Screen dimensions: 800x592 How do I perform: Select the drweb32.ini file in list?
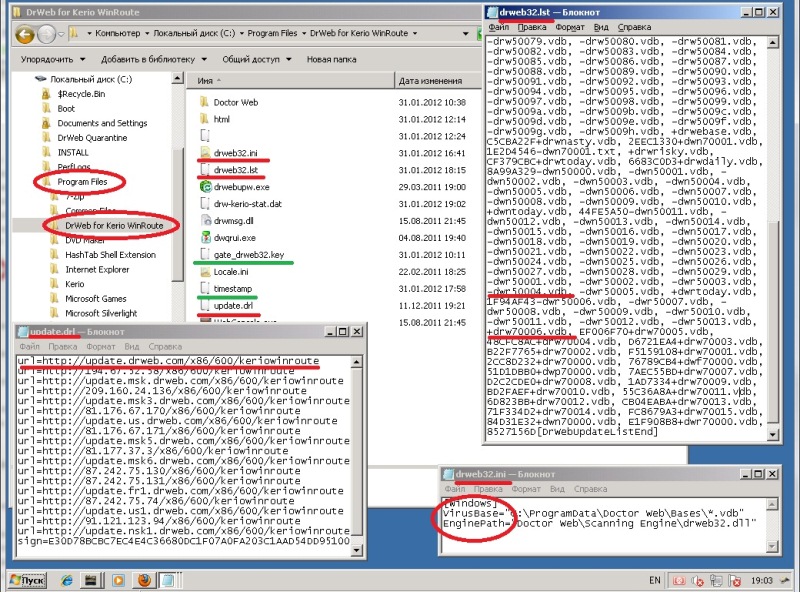[235, 152]
